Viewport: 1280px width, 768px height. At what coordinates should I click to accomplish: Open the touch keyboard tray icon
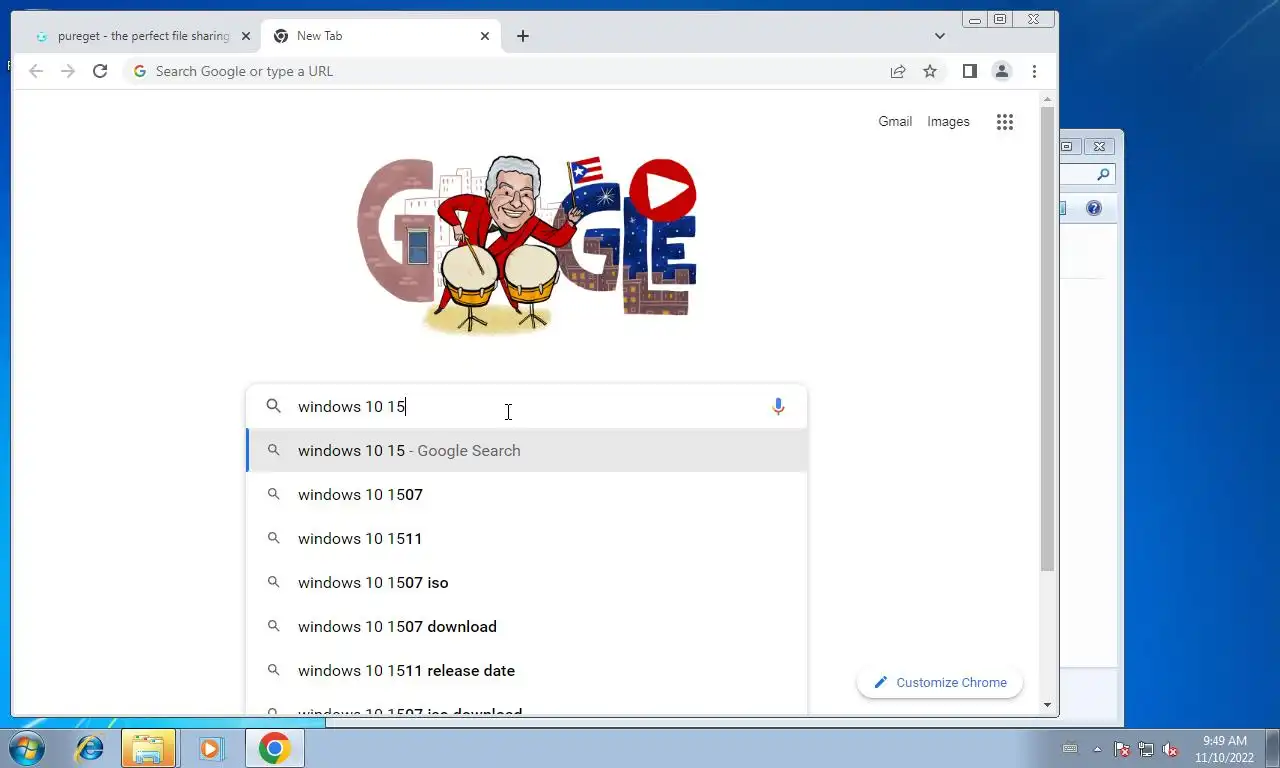[x=1070, y=748]
